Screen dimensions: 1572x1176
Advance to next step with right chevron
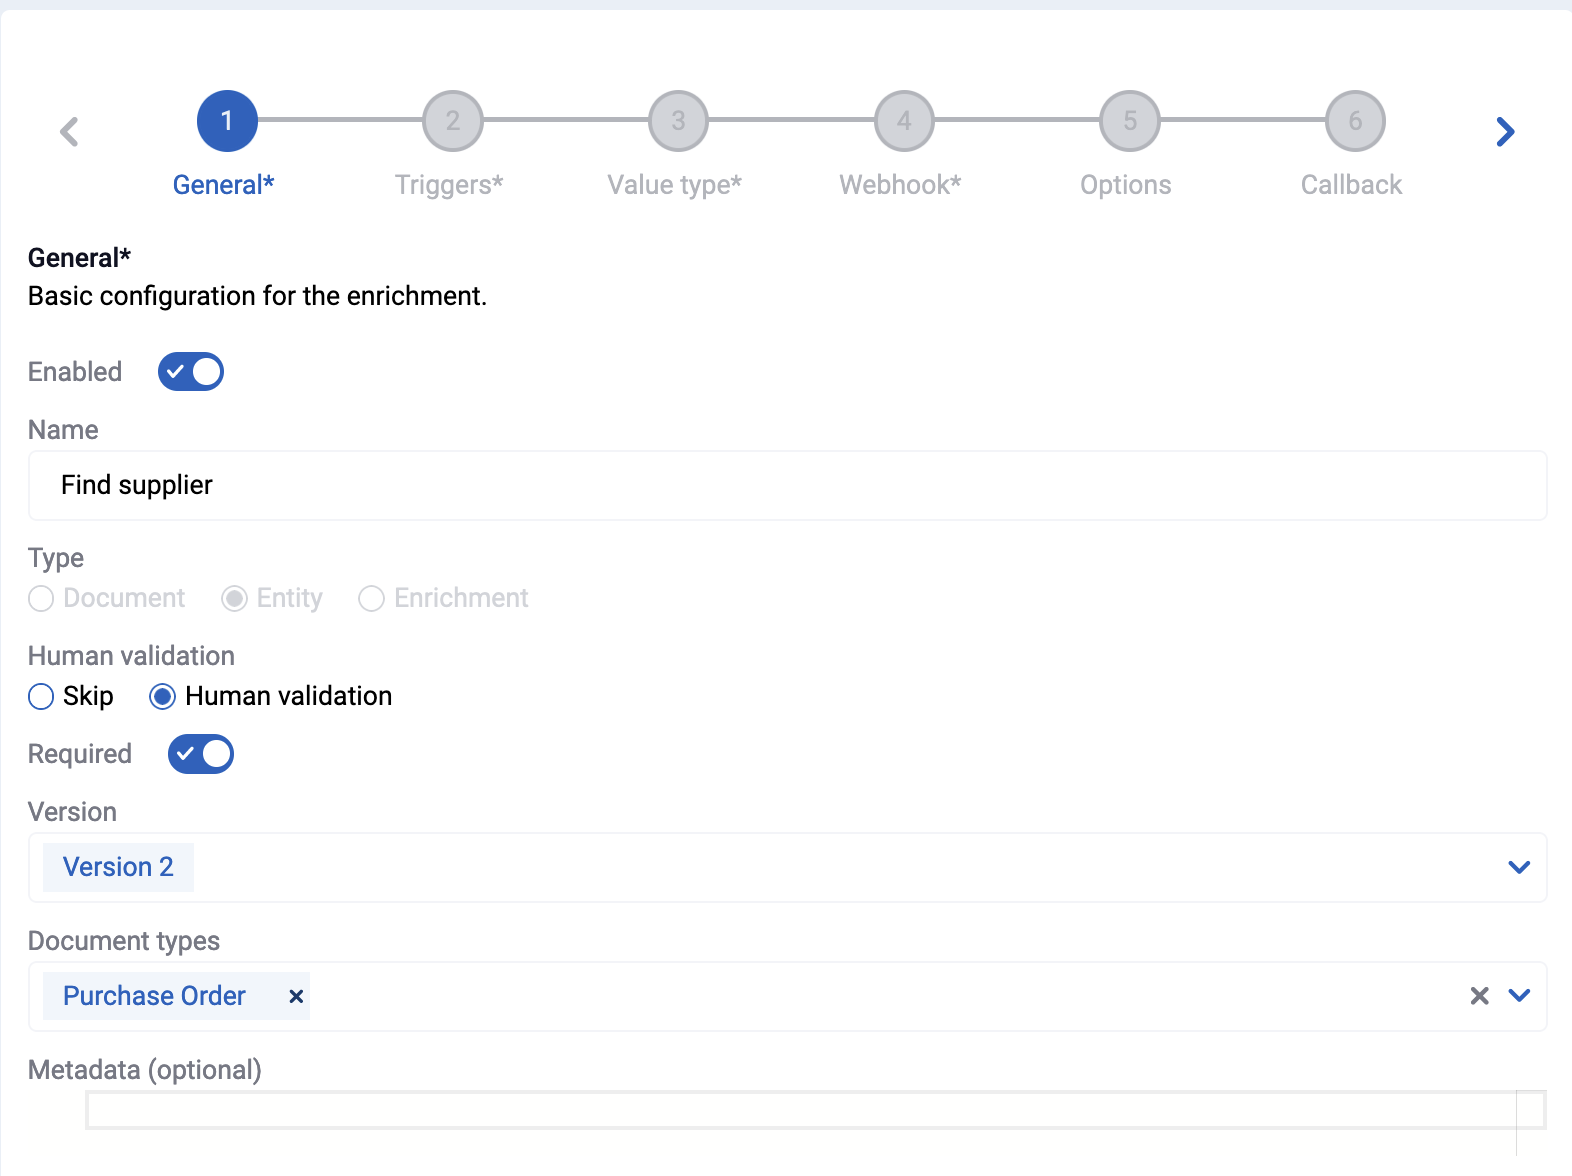(x=1505, y=131)
